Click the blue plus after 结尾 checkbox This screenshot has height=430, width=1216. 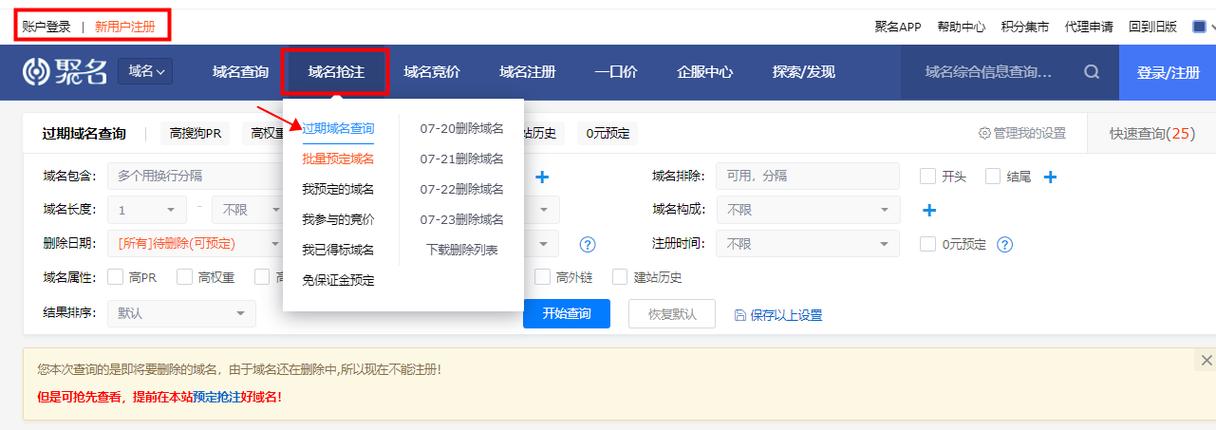click(1050, 177)
